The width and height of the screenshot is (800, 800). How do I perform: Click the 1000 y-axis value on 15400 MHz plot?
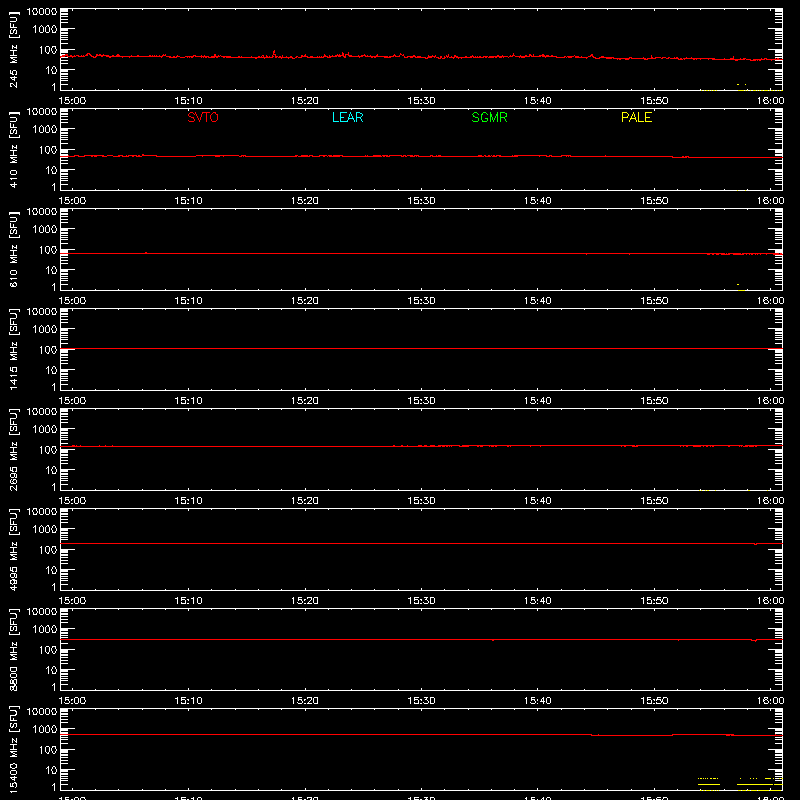[45, 730]
